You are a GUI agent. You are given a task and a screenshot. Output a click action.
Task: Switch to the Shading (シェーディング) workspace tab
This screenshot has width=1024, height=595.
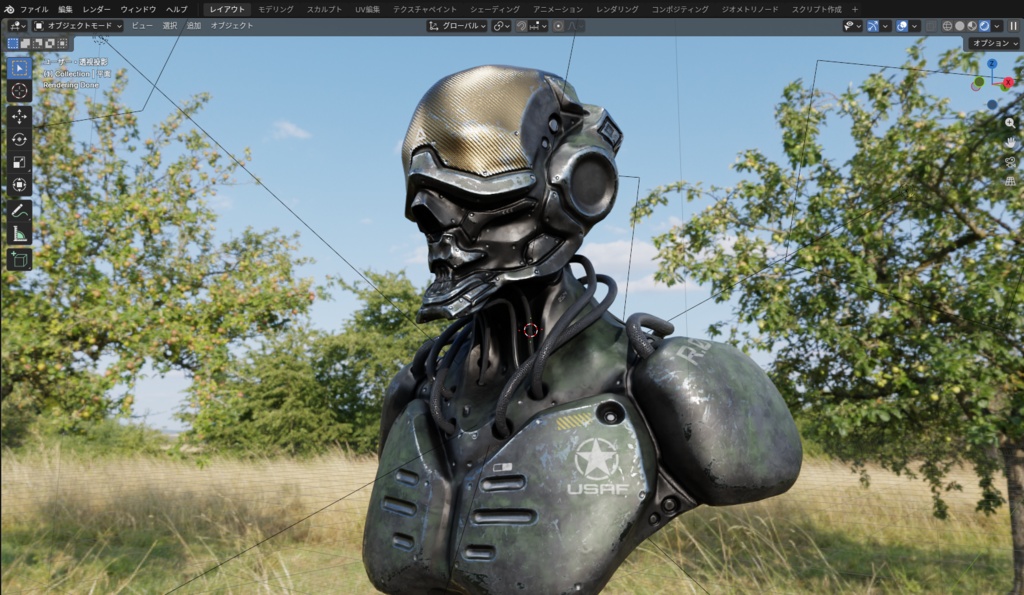pos(495,9)
